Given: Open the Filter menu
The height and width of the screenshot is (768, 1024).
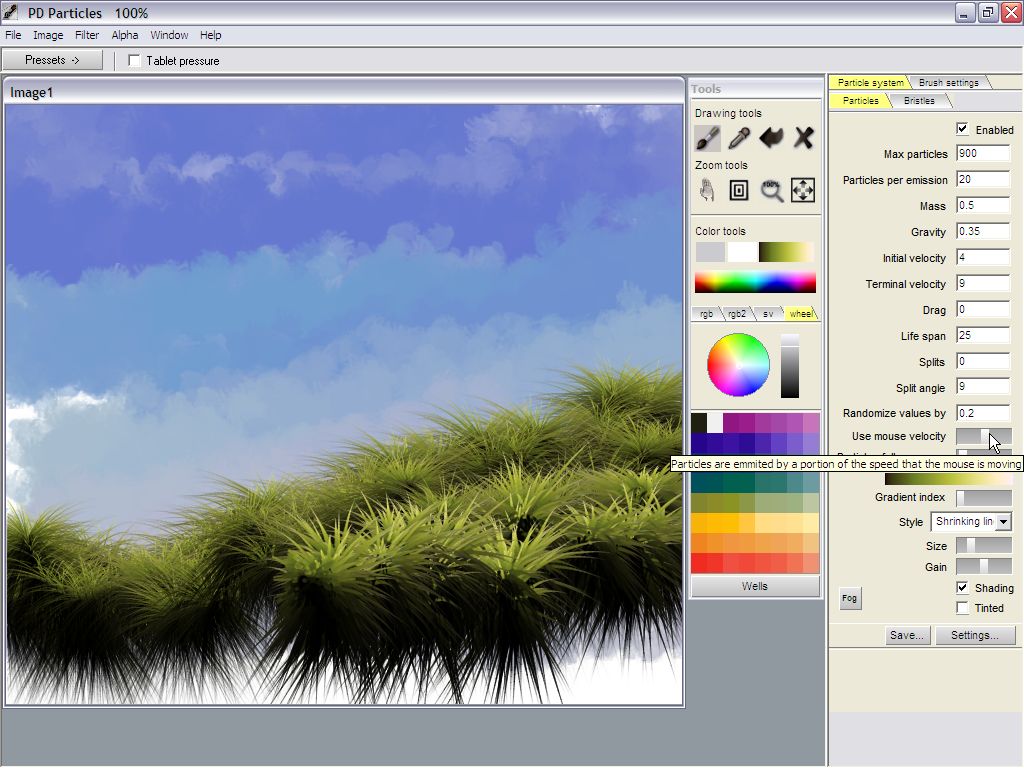Looking at the screenshot, I should tap(87, 35).
